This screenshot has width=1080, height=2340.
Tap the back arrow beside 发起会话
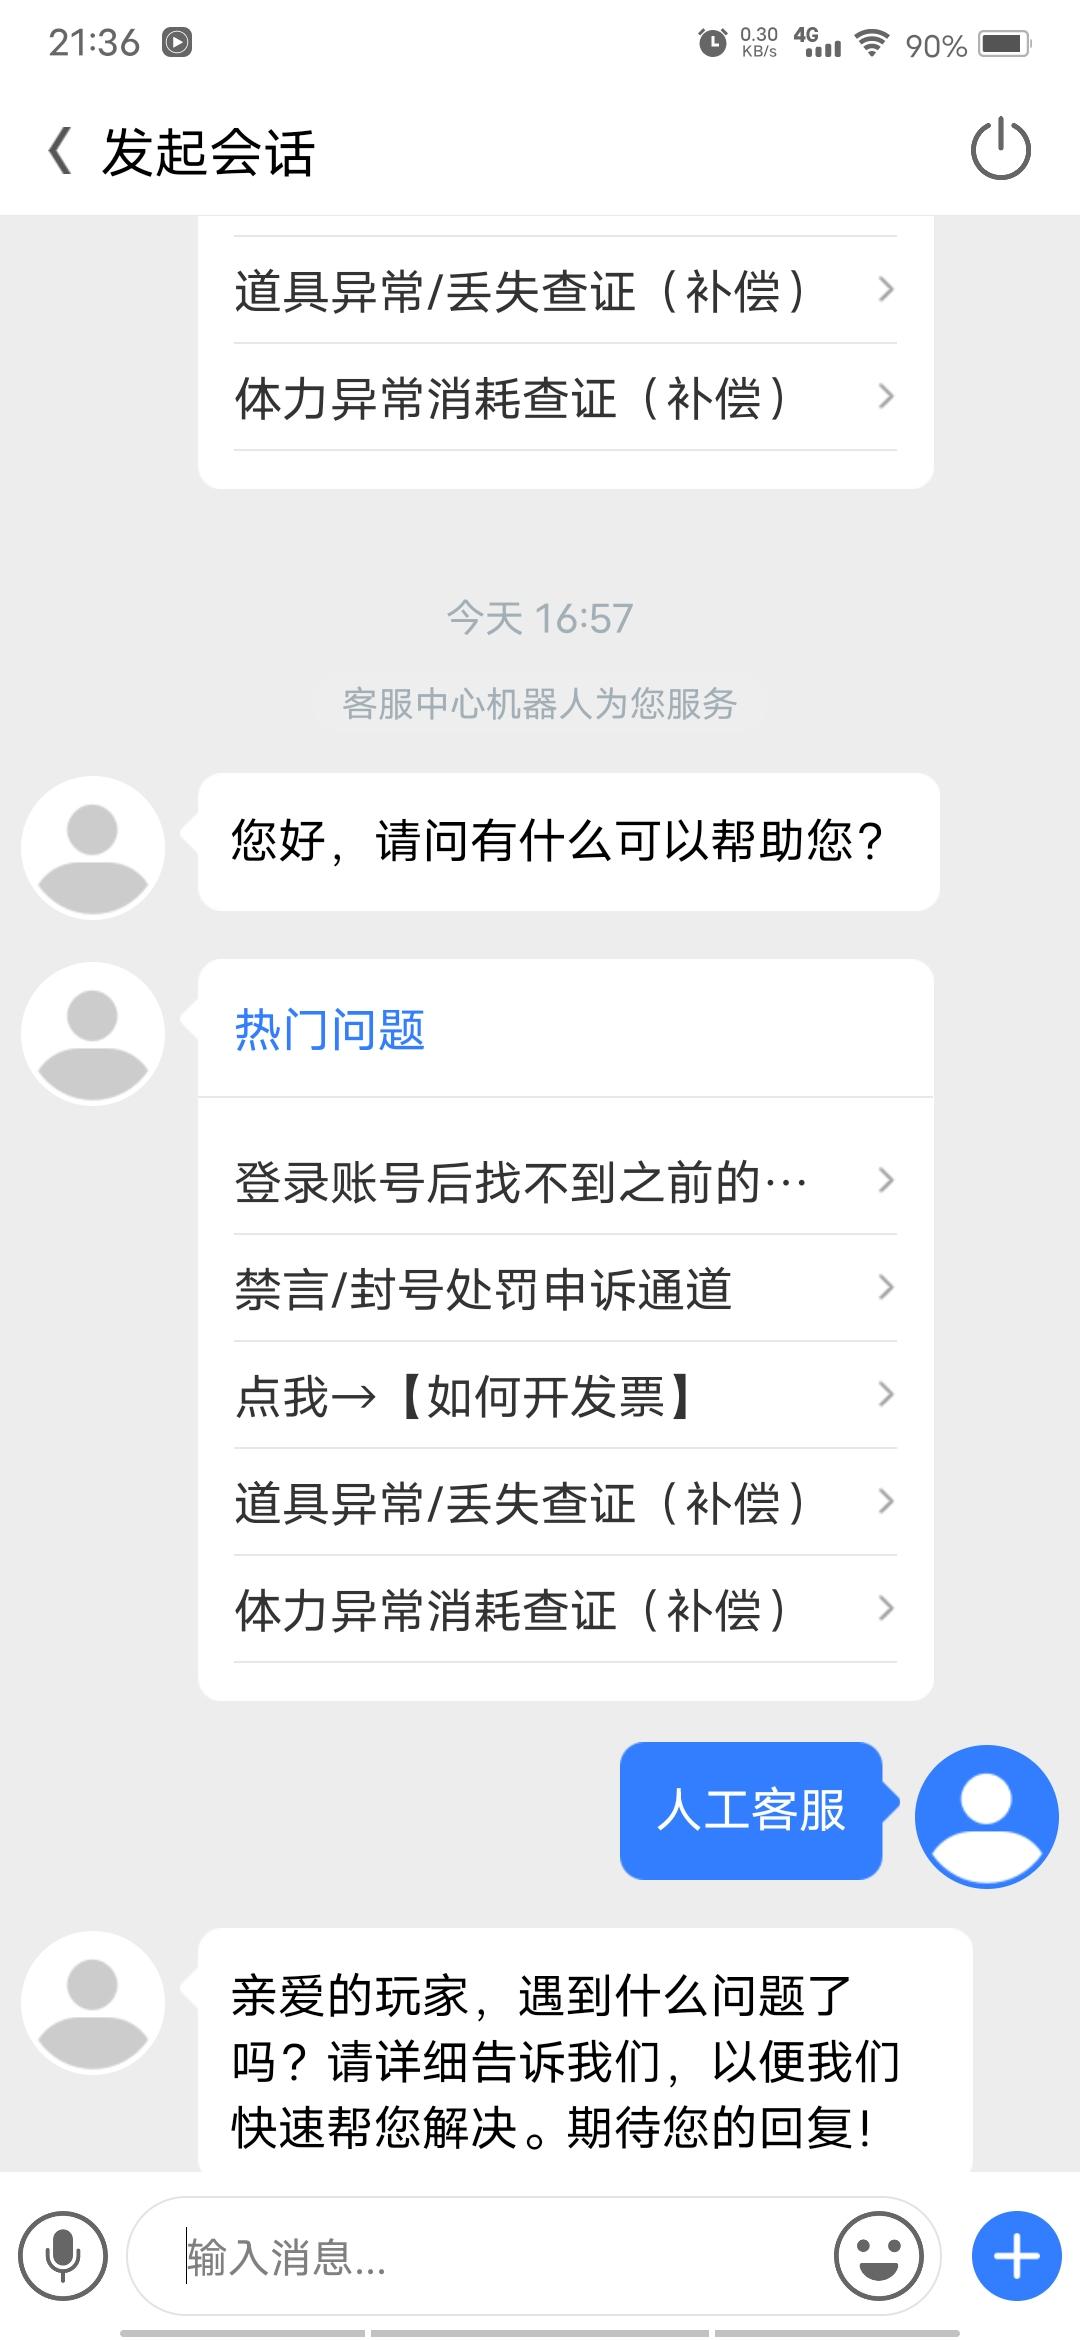tap(60, 152)
